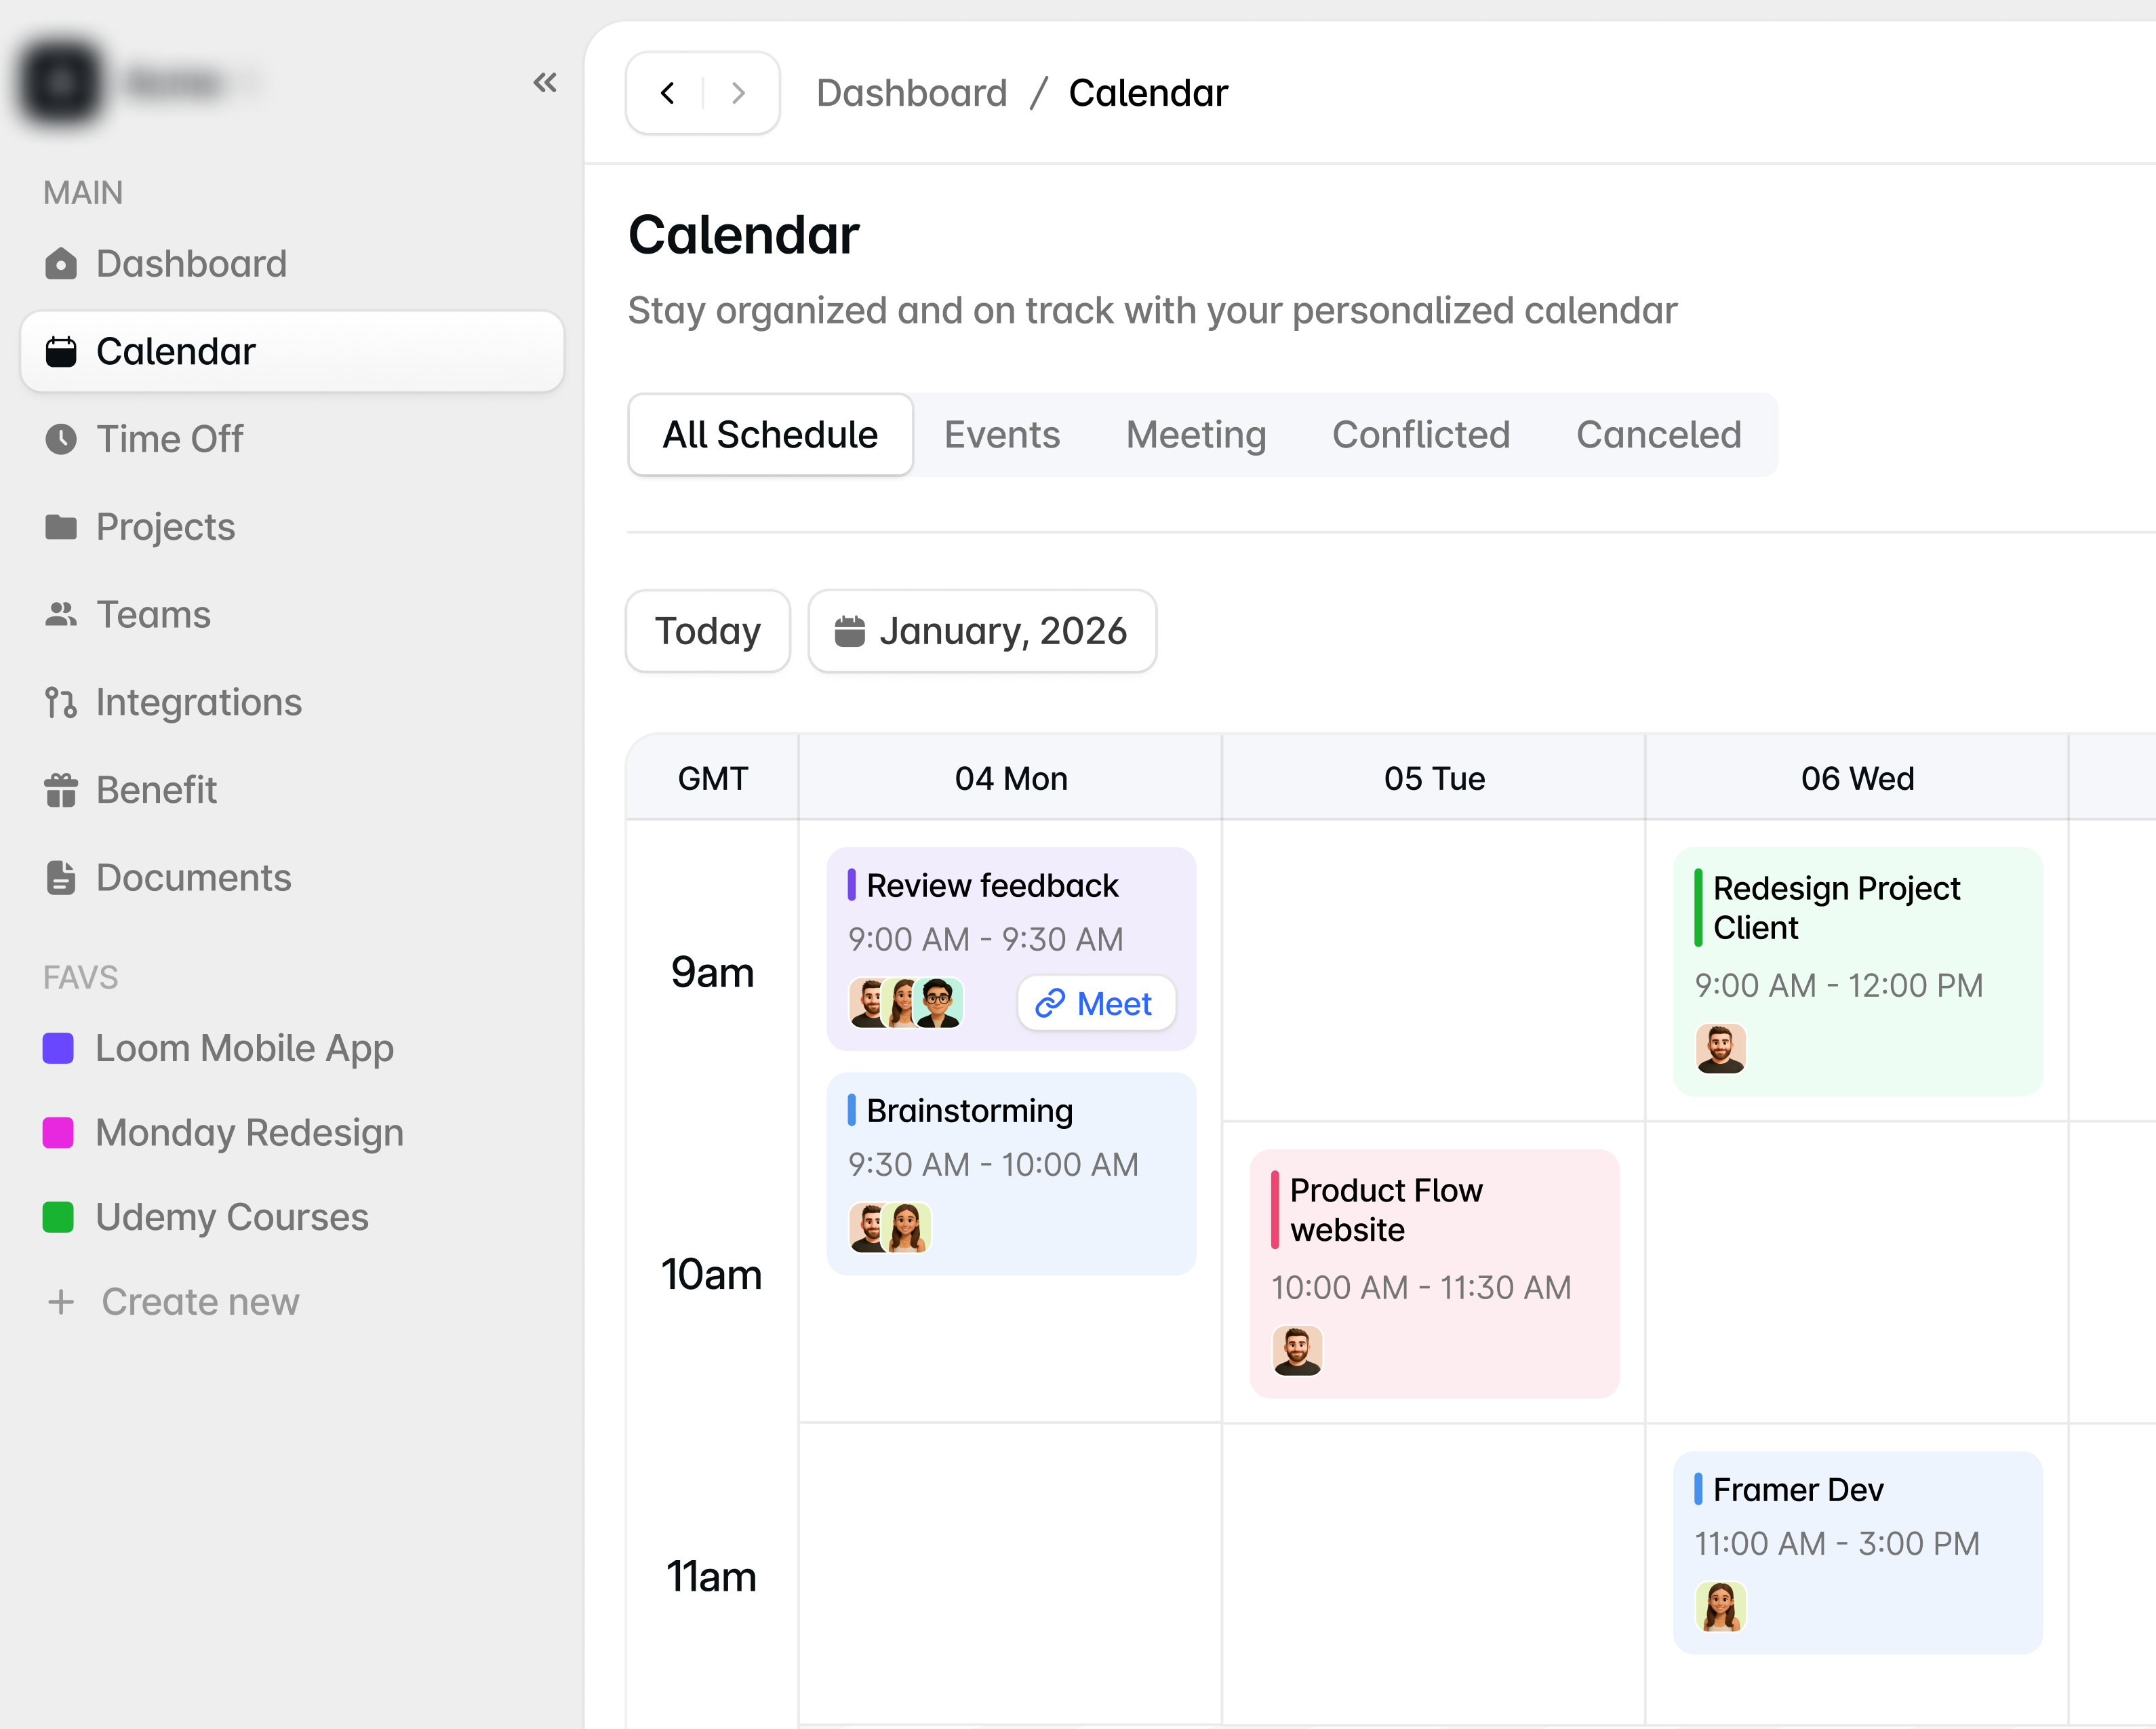This screenshot has width=2156, height=1729.
Task: Click the Projects folder icon
Action: coord(61,527)
